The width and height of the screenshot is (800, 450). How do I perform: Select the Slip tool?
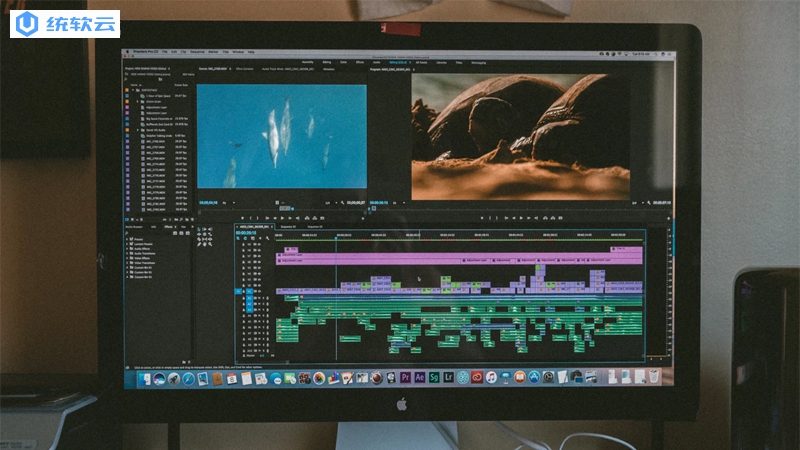205,239
